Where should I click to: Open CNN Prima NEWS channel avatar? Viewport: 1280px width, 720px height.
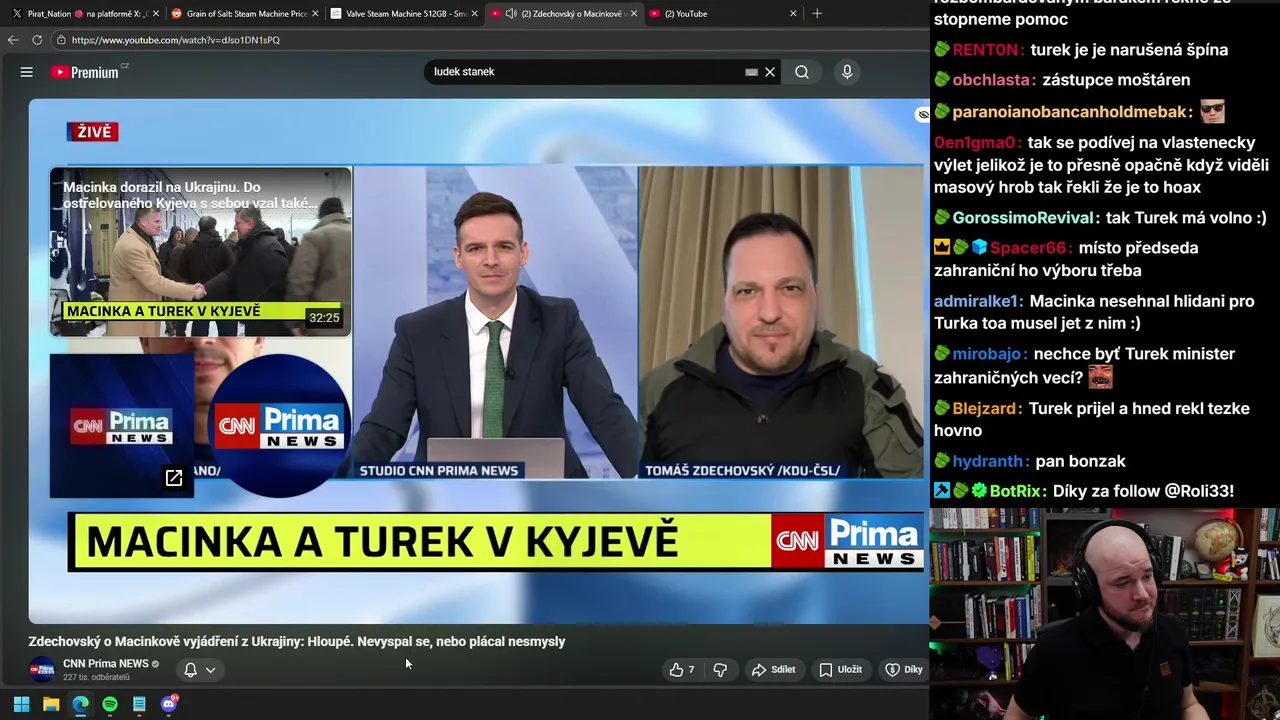pyautogui.click(x=42, y=670)
